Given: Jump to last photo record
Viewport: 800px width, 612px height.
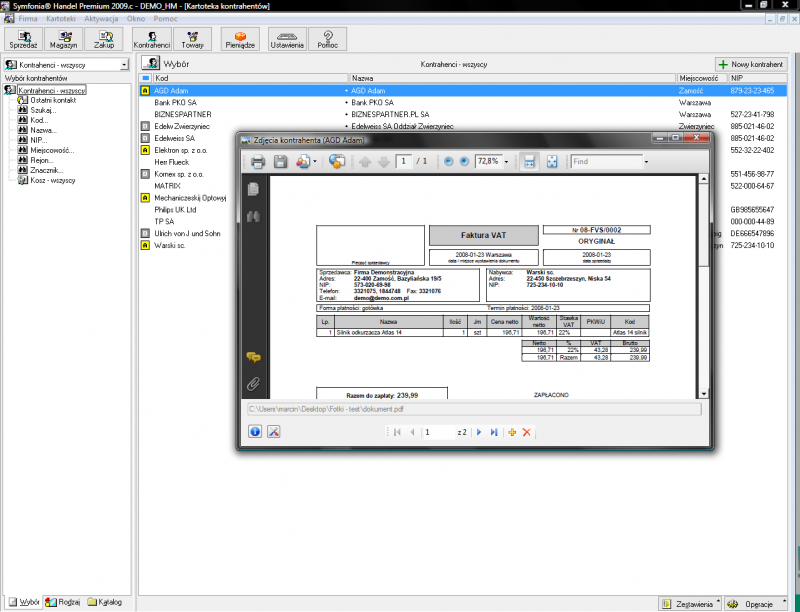Looking at the screenshot, I should tap(494, 432).
